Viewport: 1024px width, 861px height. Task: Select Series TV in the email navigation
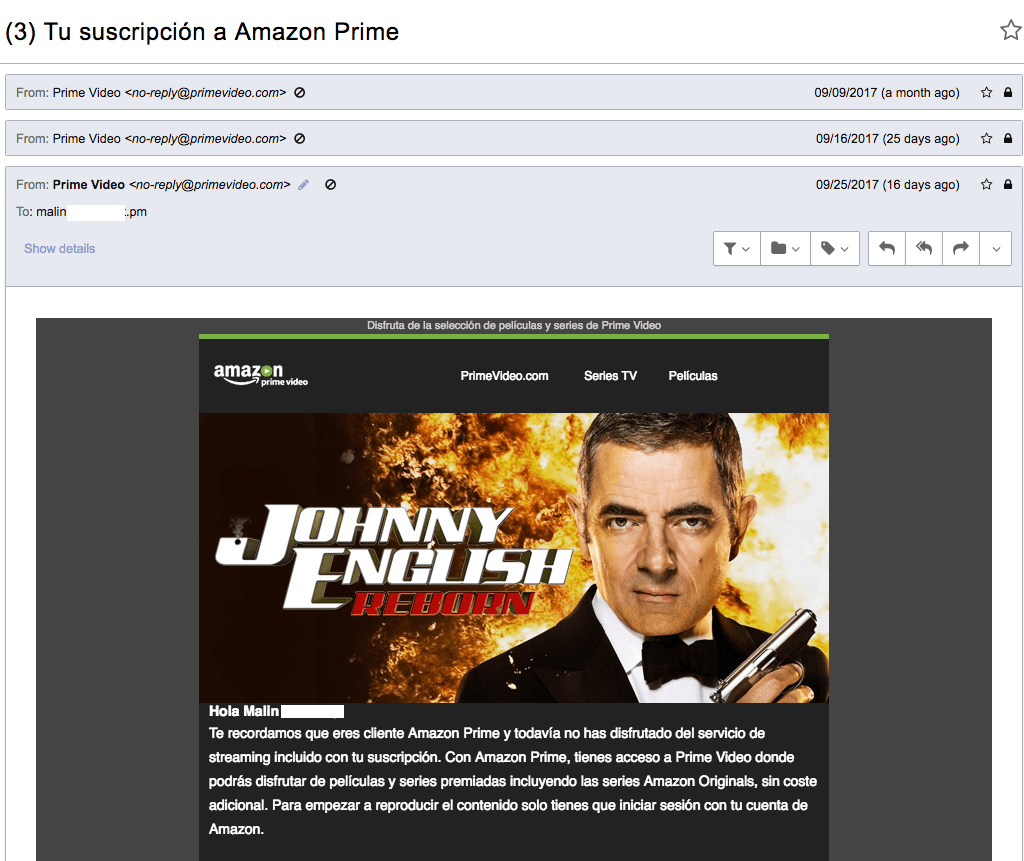coord(610,376)
